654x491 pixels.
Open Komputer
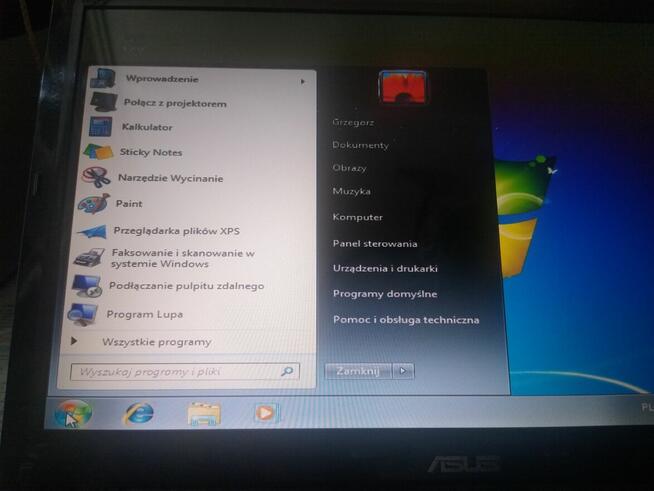pos(358,217)
